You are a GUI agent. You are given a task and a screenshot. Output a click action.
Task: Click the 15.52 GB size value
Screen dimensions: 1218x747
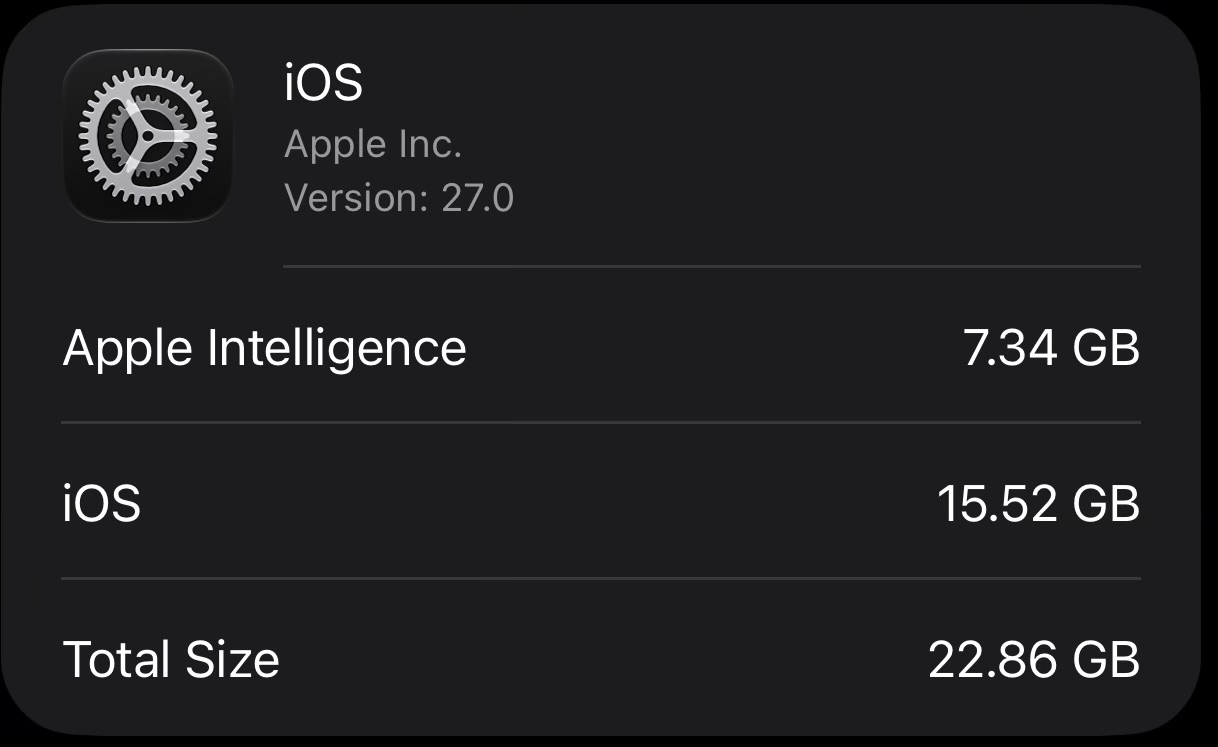(1038, 503)
